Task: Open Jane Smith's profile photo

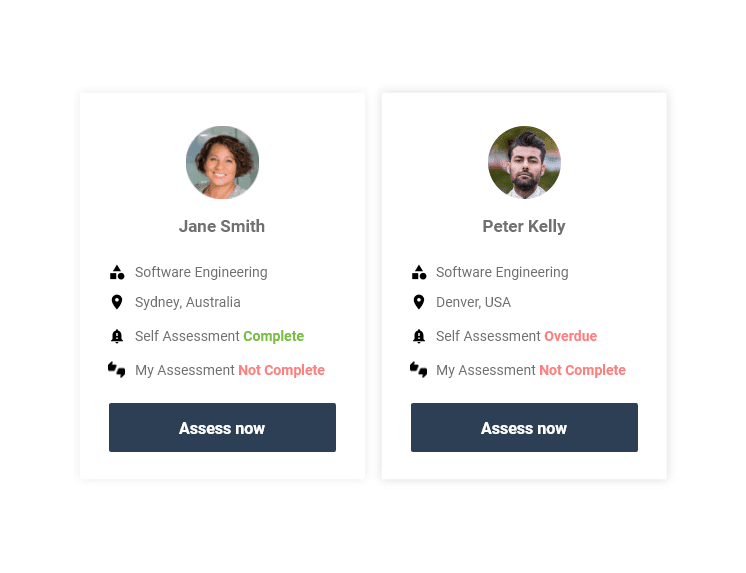Action: click(x=222, y=162)
